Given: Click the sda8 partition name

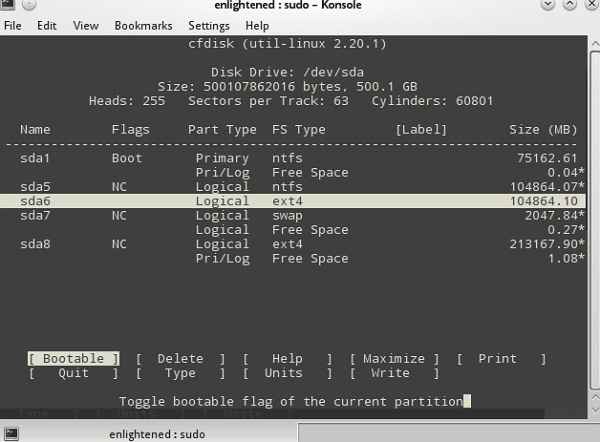Looking at the screenshot, I should pyautogui.click(x=35, y=244).
